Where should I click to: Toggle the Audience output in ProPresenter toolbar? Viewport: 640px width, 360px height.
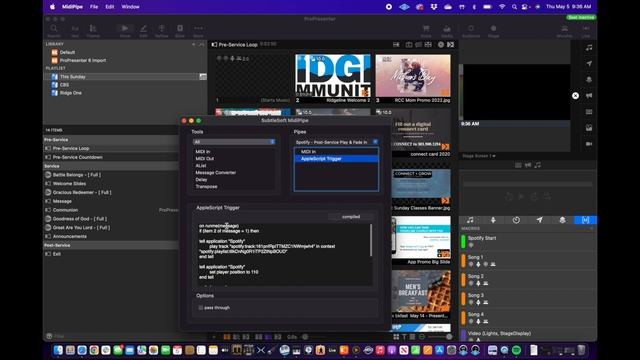(x=471, y=30)
